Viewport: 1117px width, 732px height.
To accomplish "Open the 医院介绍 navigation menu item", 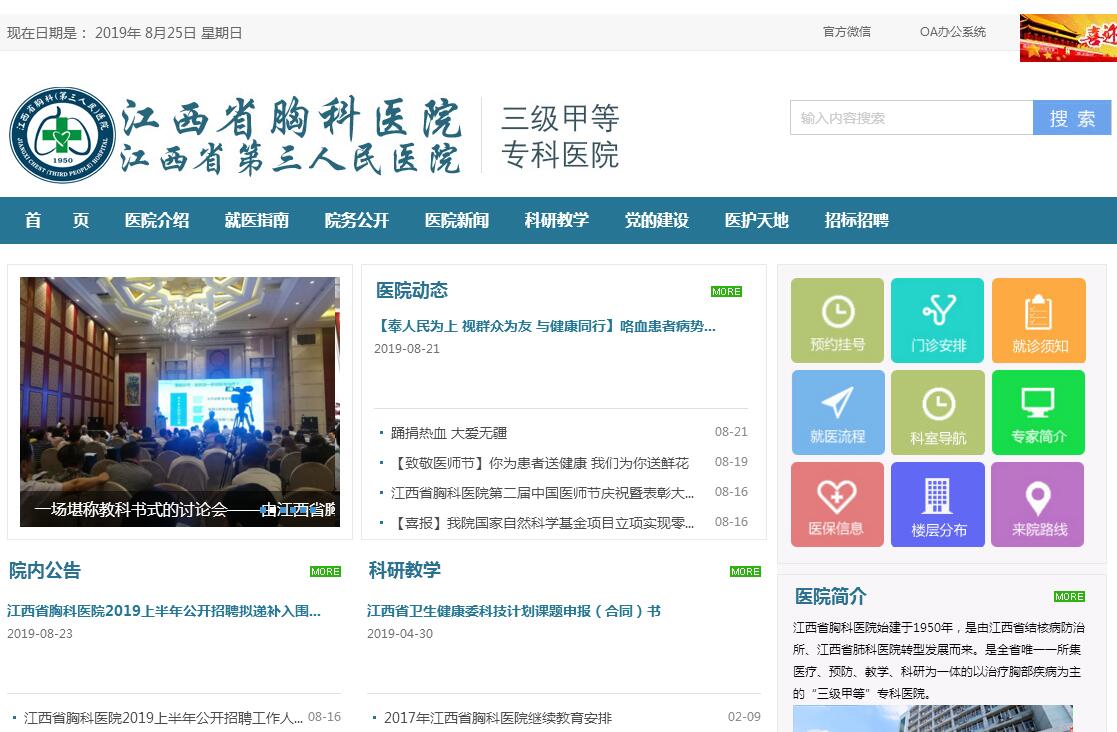I will (157, 220).
